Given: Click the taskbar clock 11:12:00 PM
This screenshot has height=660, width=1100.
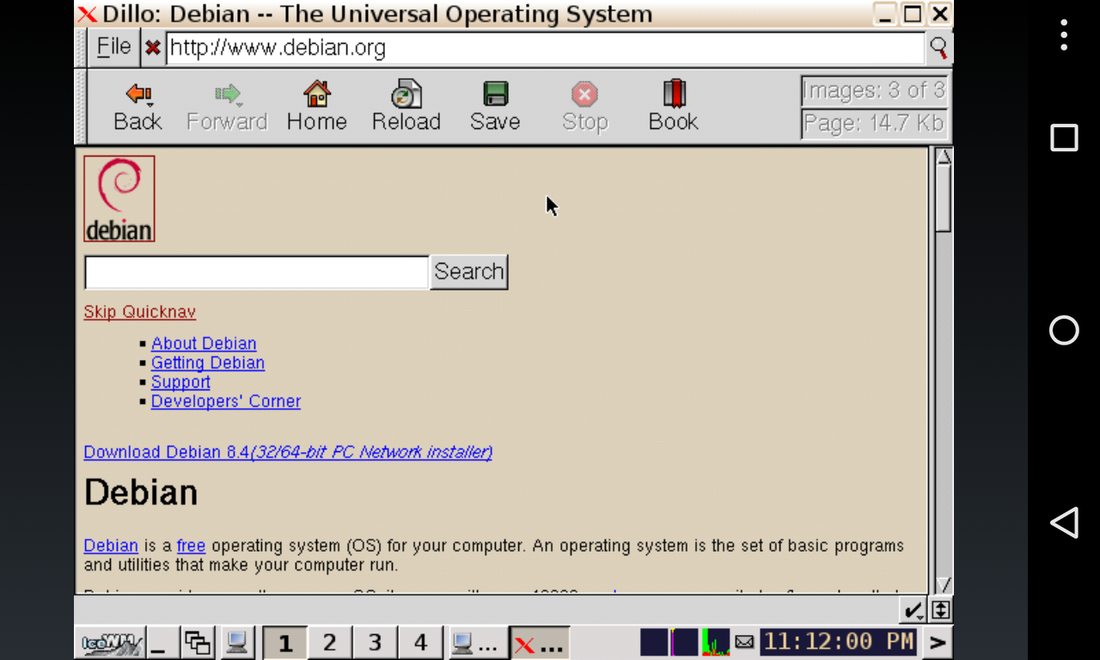Looking at the screenshot, I should coord(838,642).
